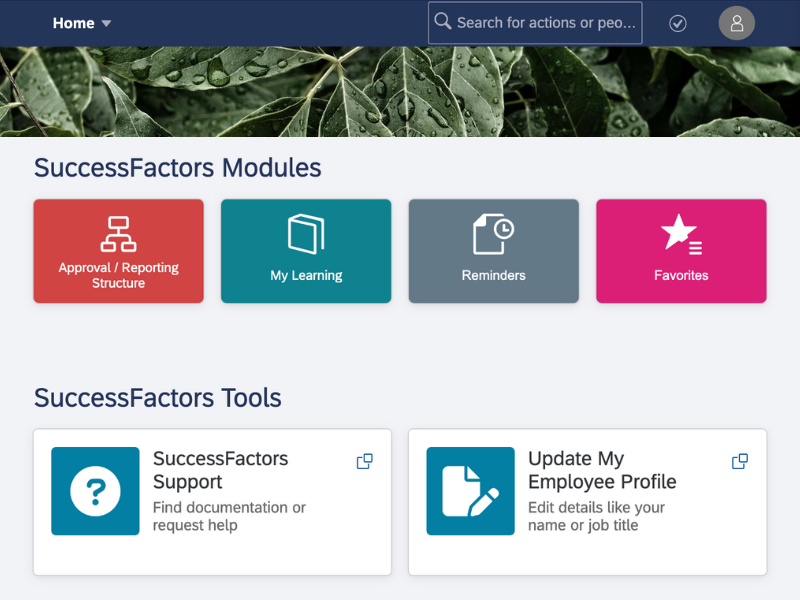Click the org chart icon on the red tile
This screenshot has height=600, width=800.
[118, 234]
